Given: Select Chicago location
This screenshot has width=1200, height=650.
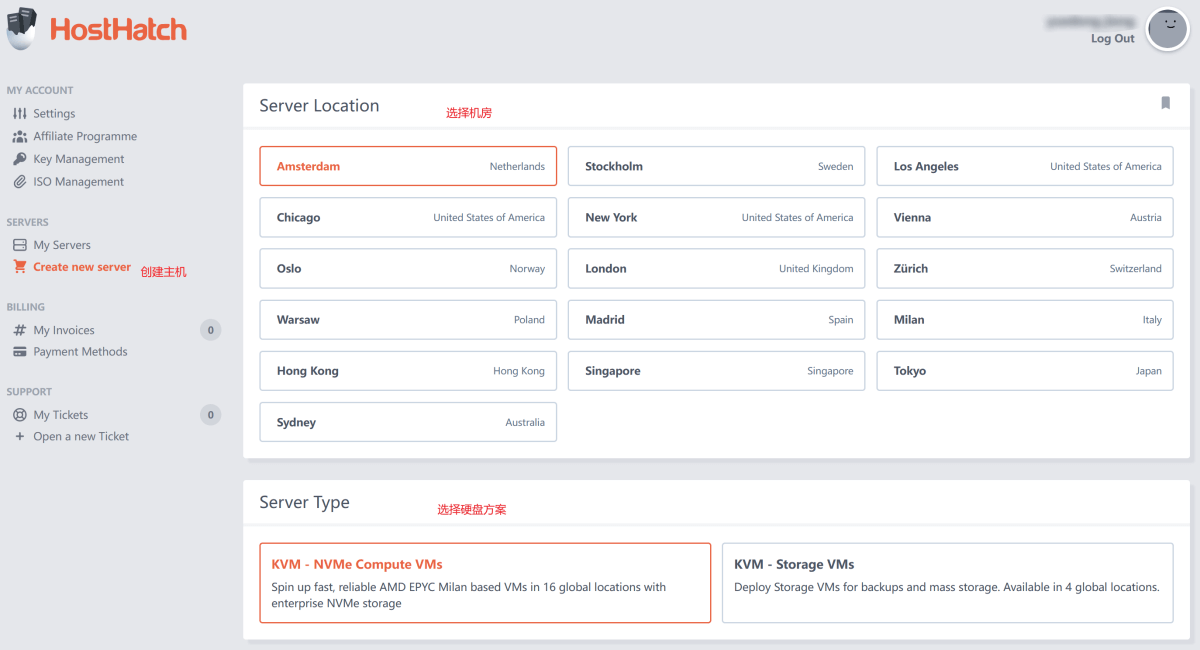Looking at the screenshot, I should (x=408, y=217).
